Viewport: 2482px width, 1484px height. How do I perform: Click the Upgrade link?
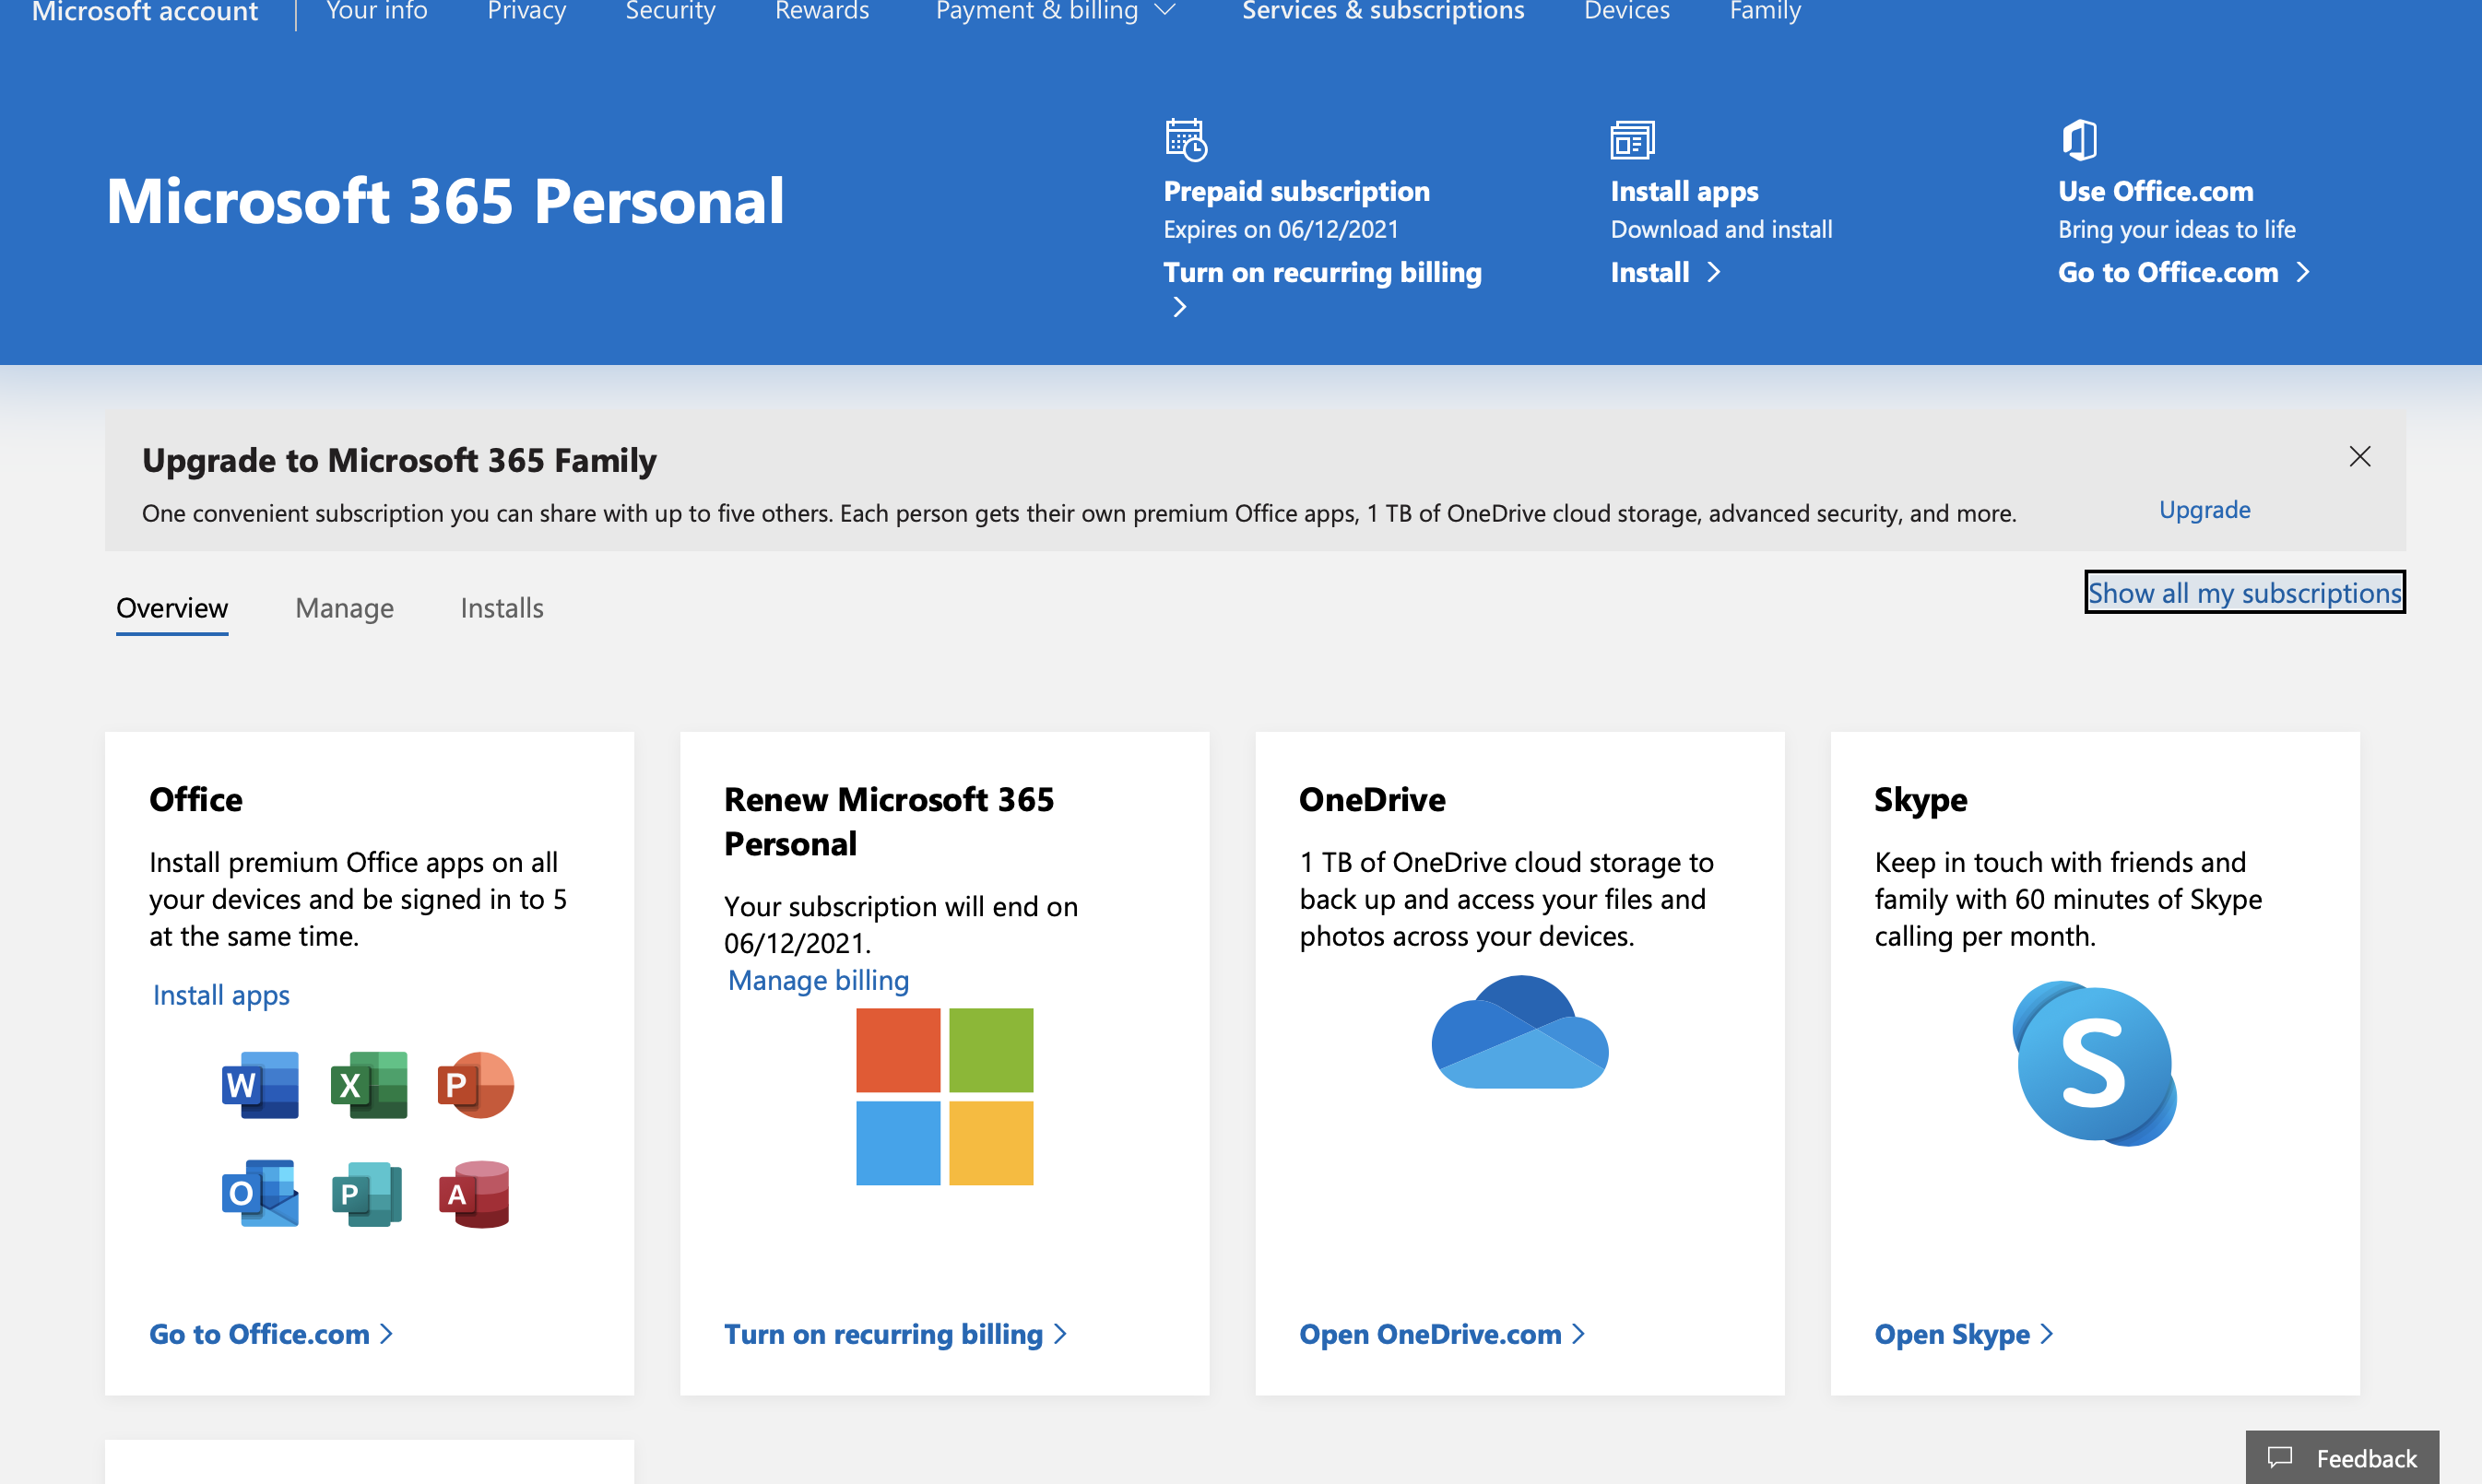click(x=2205, y=510)
